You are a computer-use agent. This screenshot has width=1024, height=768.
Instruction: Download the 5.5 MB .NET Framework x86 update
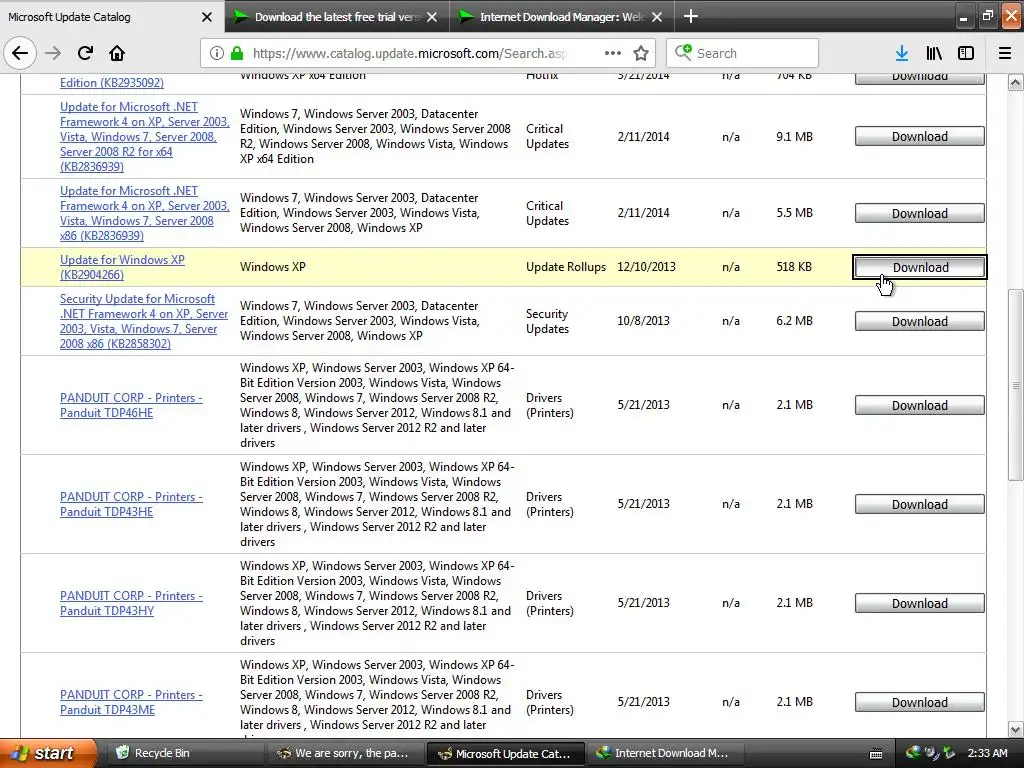point(920,214)
